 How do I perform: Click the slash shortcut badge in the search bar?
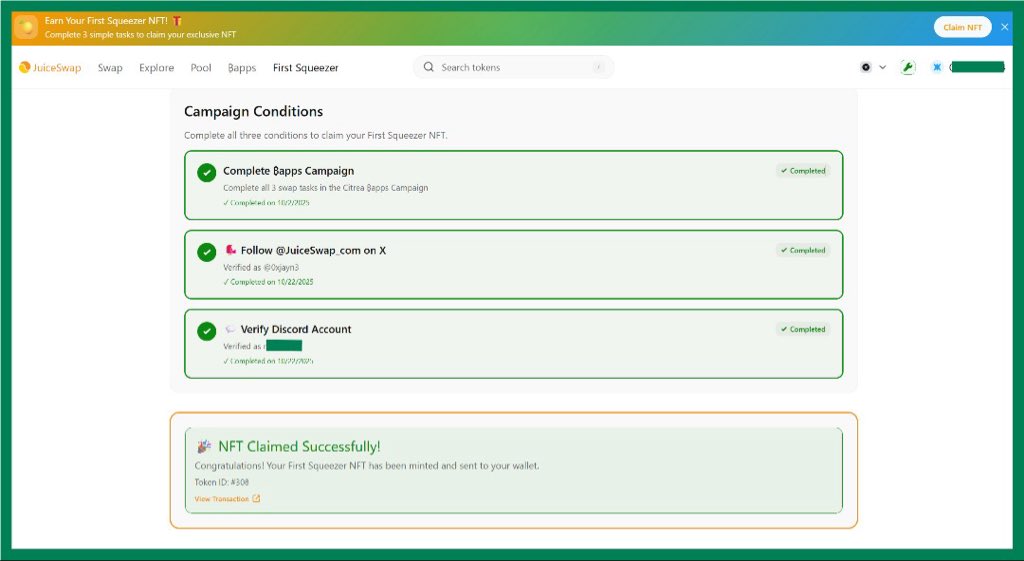coord(598,67)
